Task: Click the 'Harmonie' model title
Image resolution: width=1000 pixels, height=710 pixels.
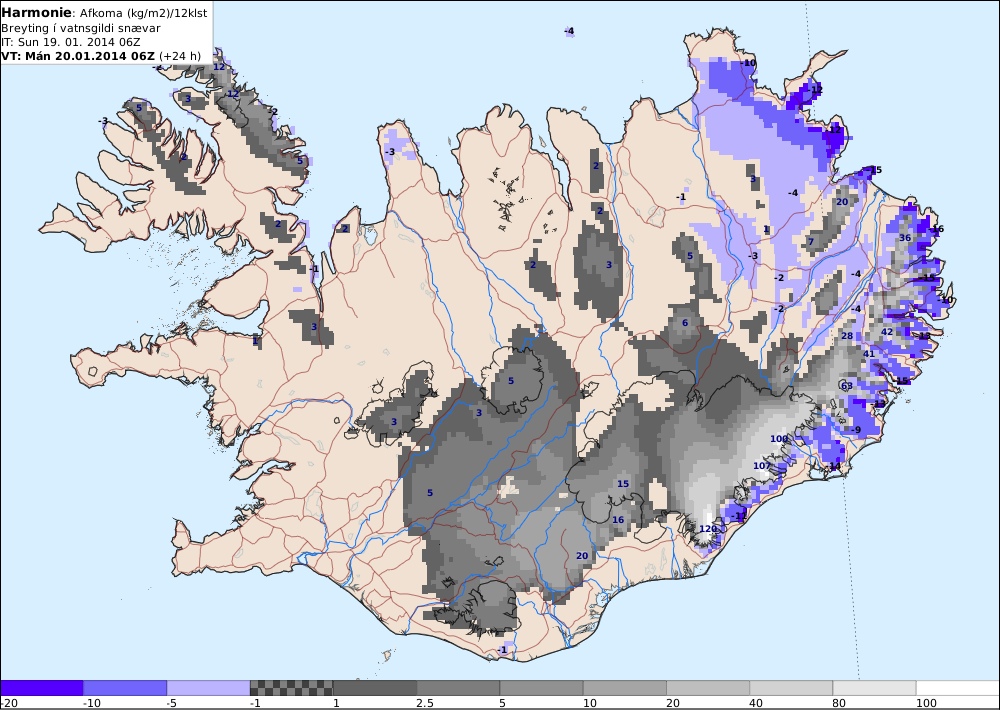Action: (37, 13)
